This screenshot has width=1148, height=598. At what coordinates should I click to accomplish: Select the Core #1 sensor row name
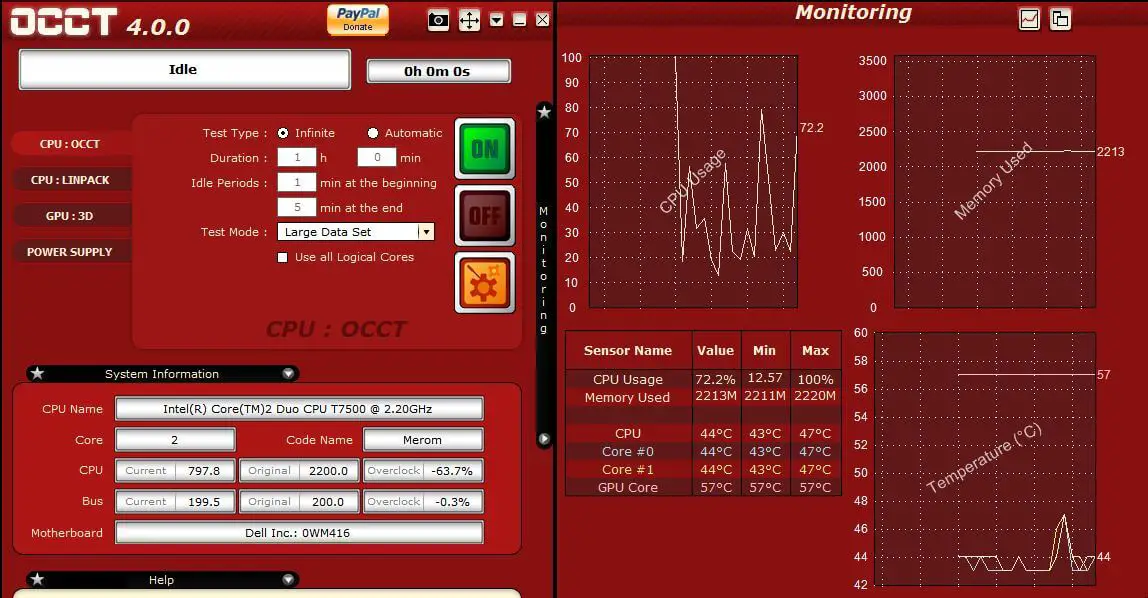pos(628,469)
